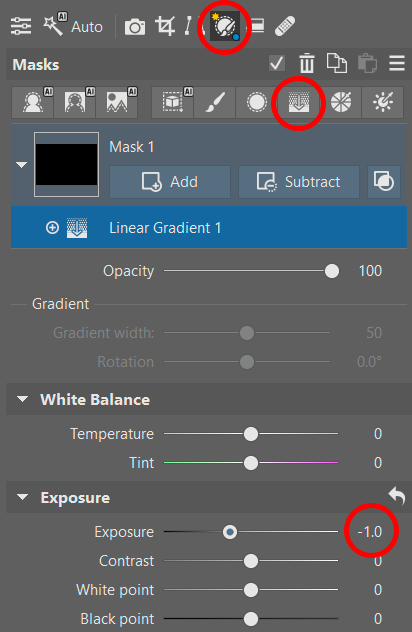Click the Subtract button
Viewport: 412px width, 632px height.
click(x=299, y=182)
